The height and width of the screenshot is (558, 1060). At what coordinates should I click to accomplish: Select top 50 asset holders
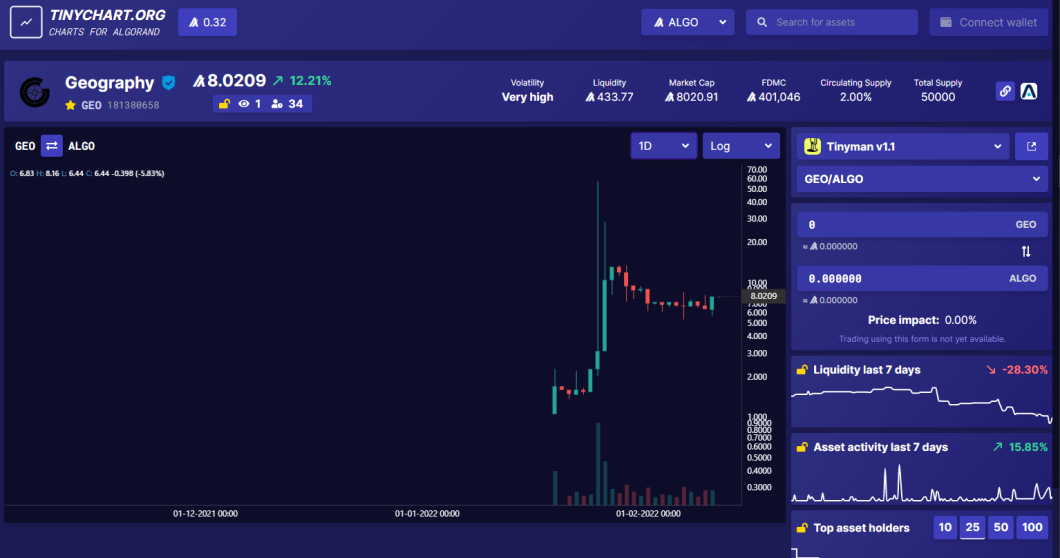pyautogui.click(x=1001, y=528)
